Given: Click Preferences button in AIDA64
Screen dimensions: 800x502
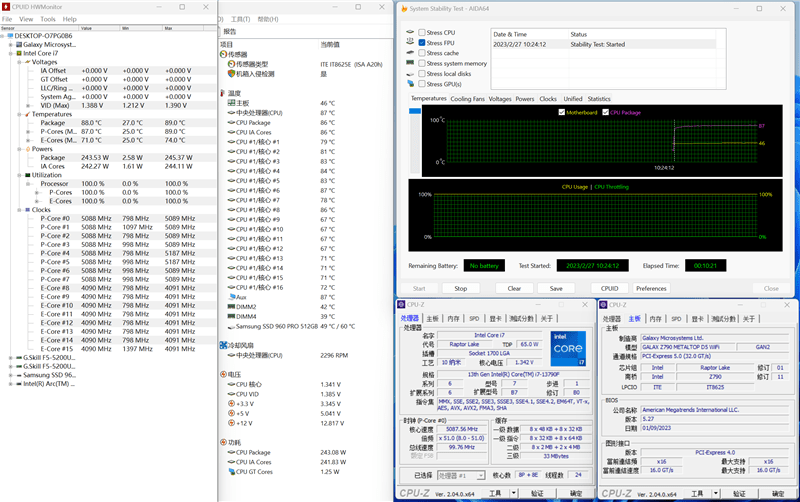Looking at the screenshot, I should 652,288.
